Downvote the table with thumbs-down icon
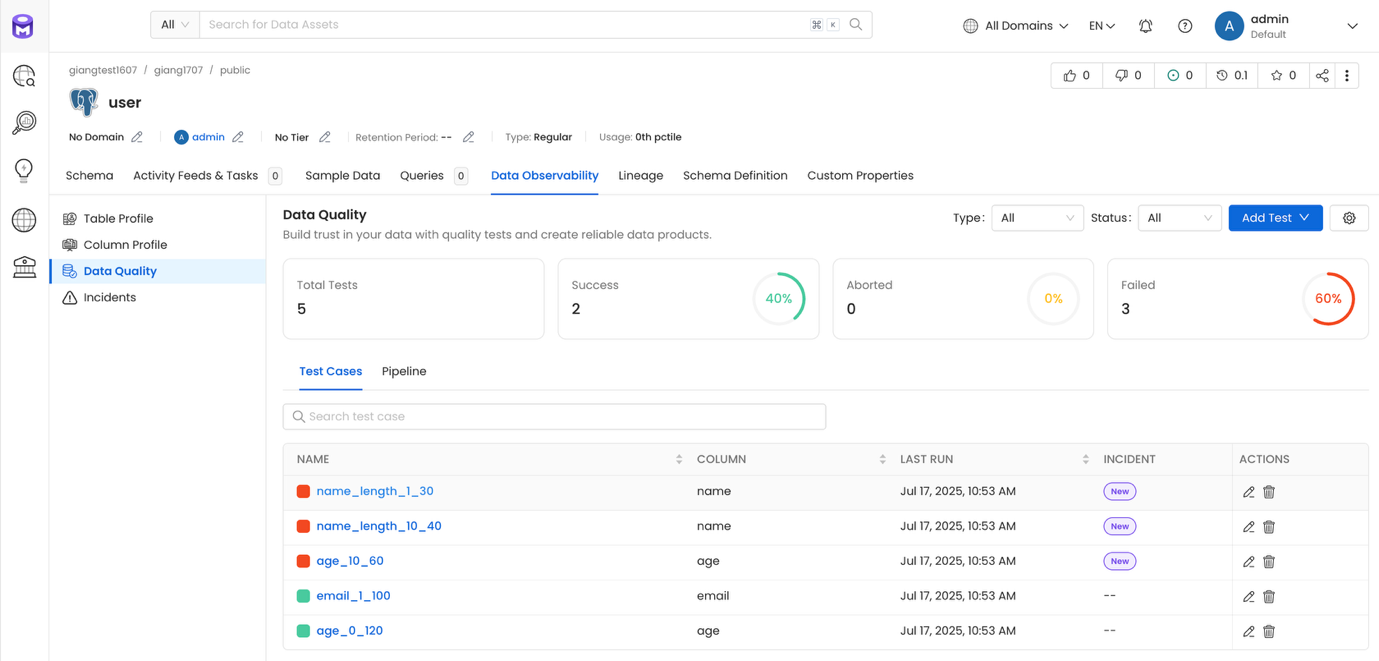 tap(1128, 75)
